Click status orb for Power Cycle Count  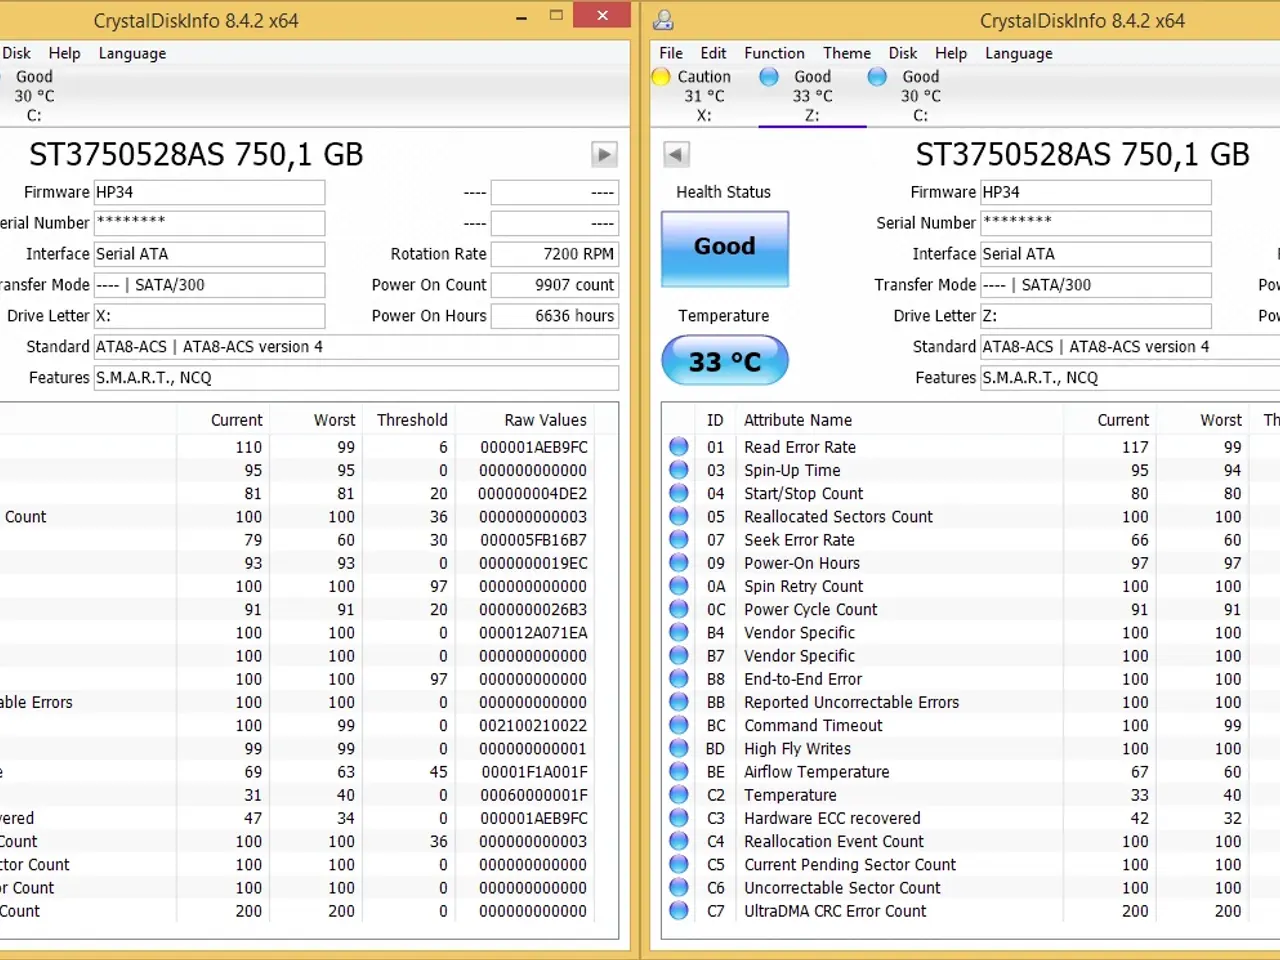coord(679,609)
